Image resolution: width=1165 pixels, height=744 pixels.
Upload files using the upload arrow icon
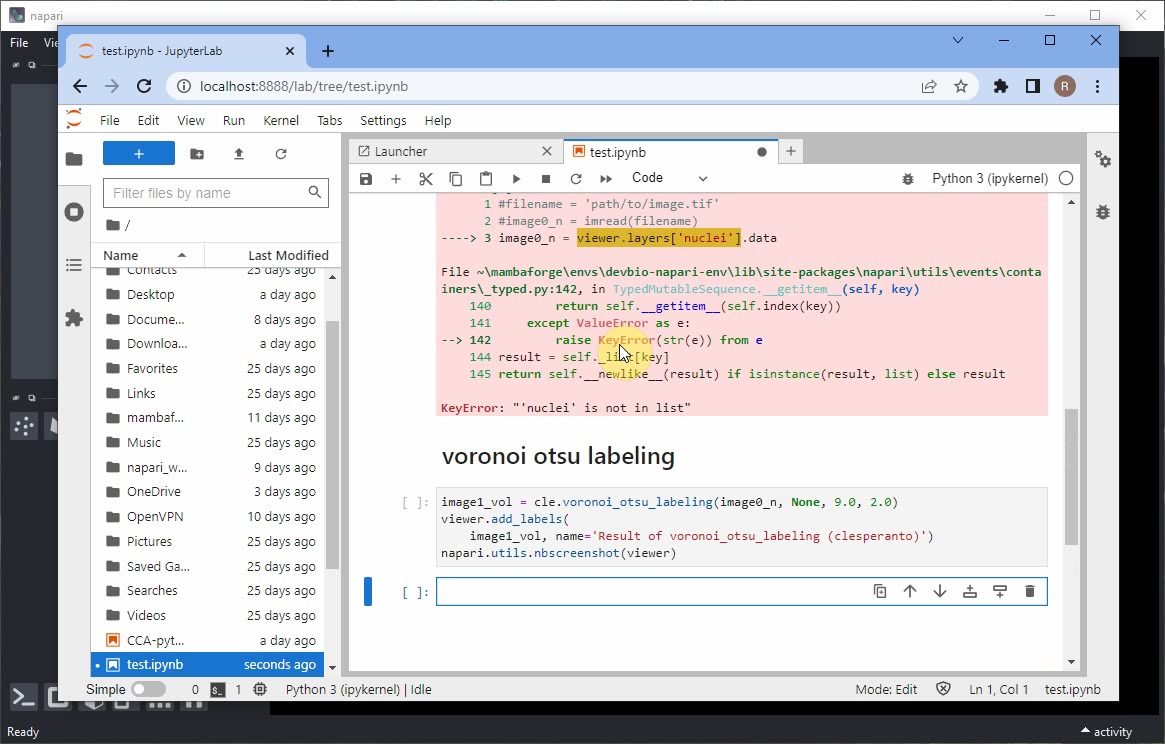pos(239,154)
